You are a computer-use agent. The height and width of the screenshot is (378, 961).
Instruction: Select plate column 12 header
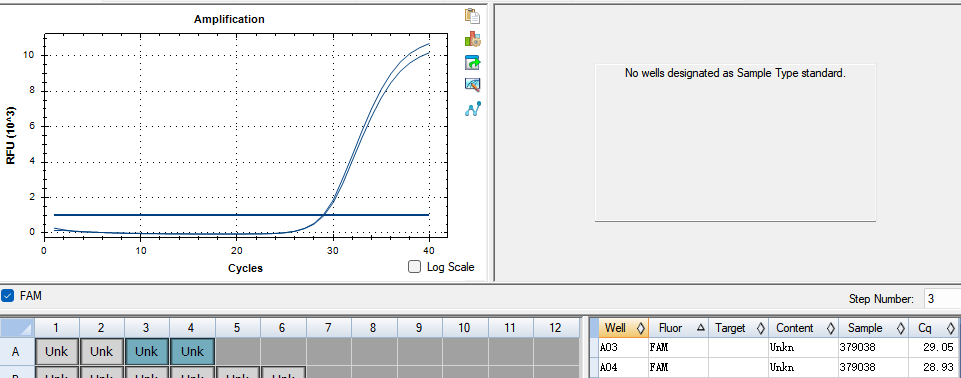[x=555, y=328]
